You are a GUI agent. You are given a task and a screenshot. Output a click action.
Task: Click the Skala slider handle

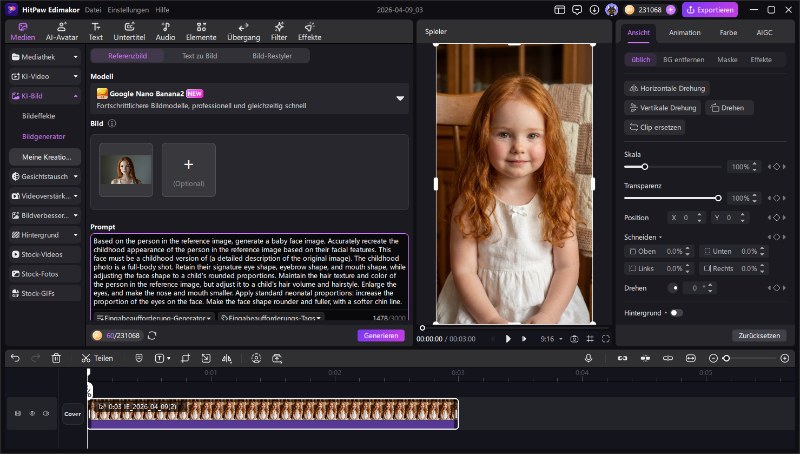644,167
